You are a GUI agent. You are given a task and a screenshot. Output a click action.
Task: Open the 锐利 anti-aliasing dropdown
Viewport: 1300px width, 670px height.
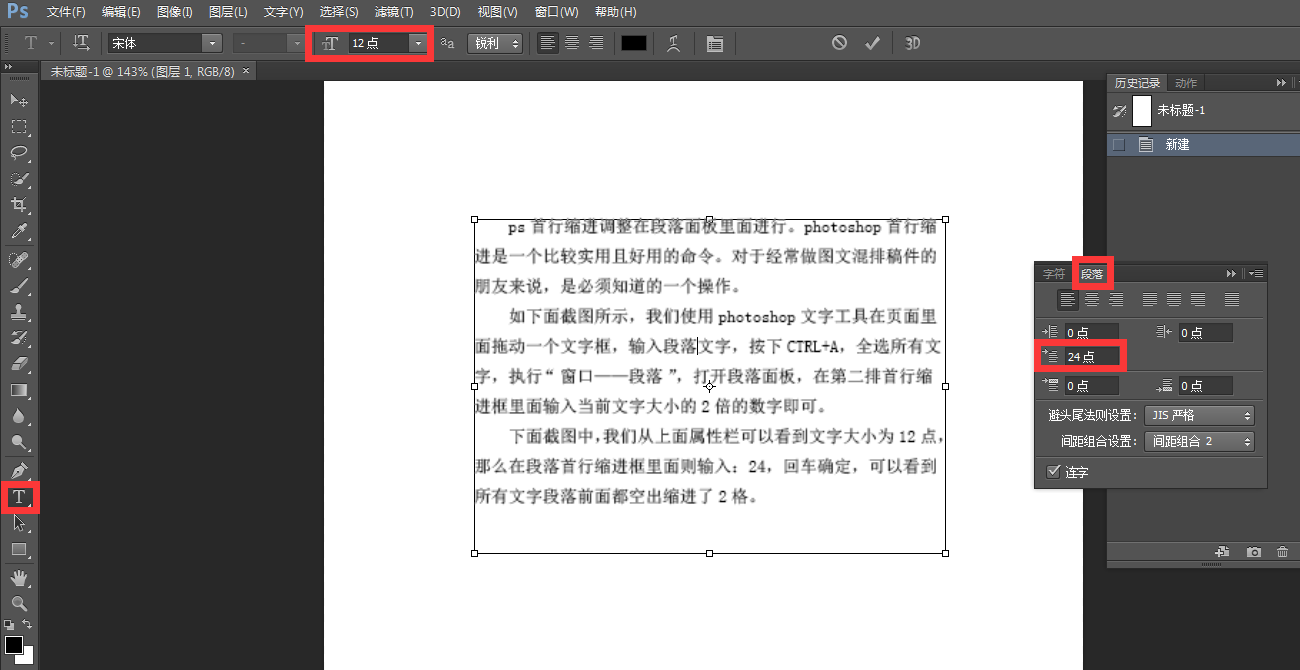point(496,43)
